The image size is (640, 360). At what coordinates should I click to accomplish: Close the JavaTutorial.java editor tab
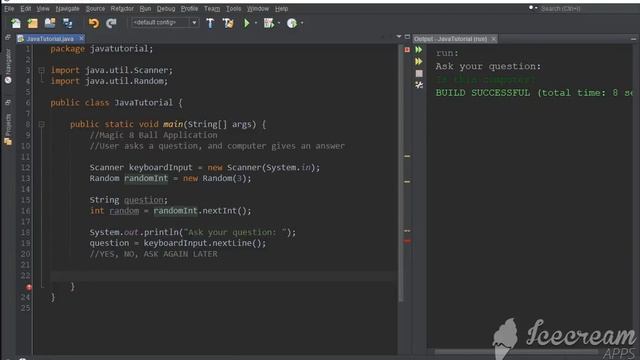click(x=82, y=38)
